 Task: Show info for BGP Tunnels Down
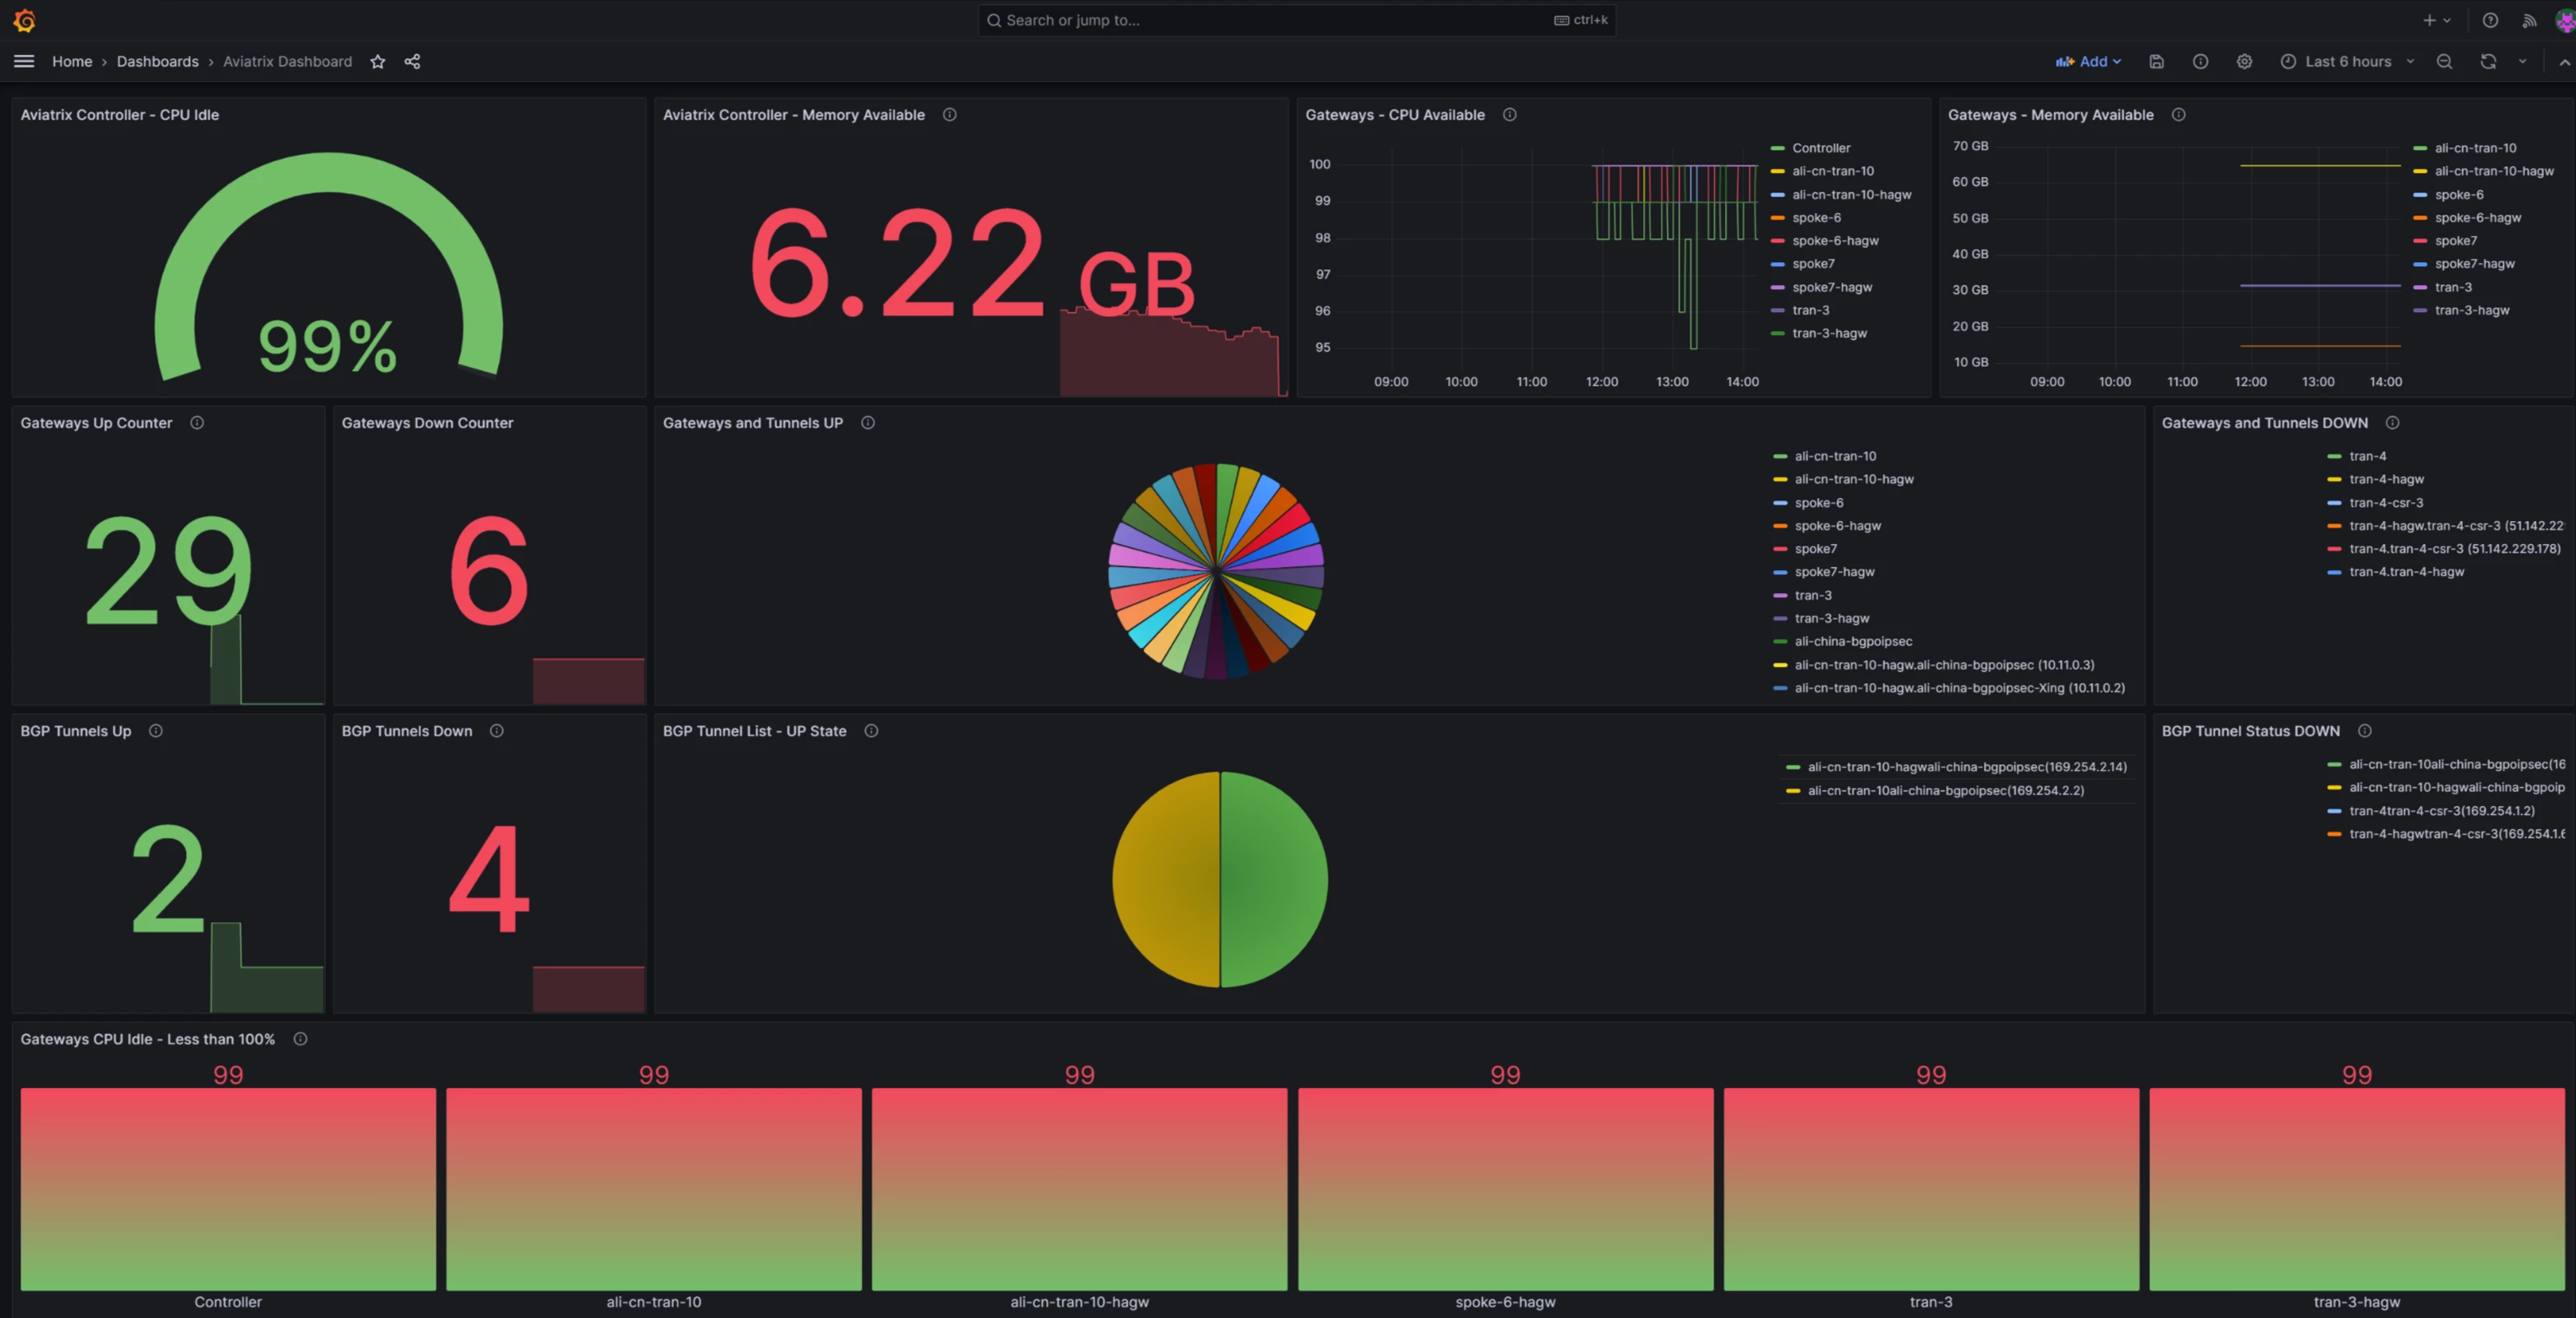tap(496, 731)
